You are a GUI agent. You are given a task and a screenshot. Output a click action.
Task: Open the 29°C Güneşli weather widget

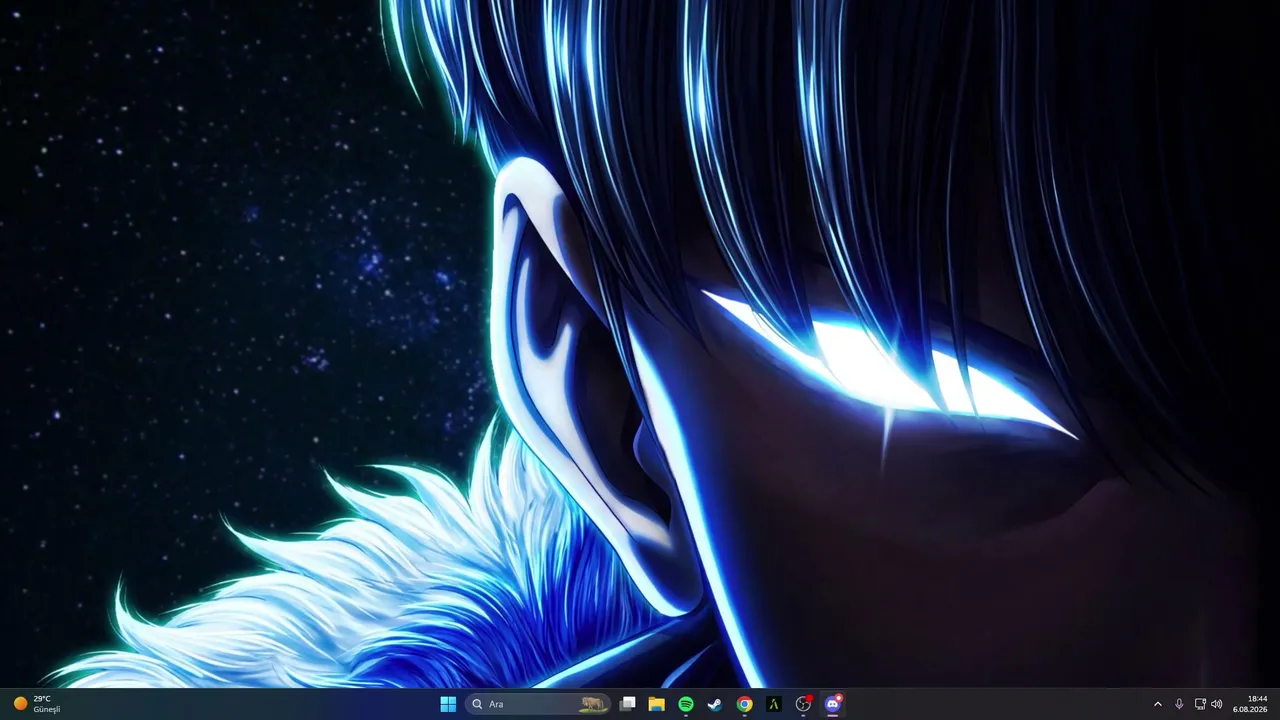tap(37, 704)
